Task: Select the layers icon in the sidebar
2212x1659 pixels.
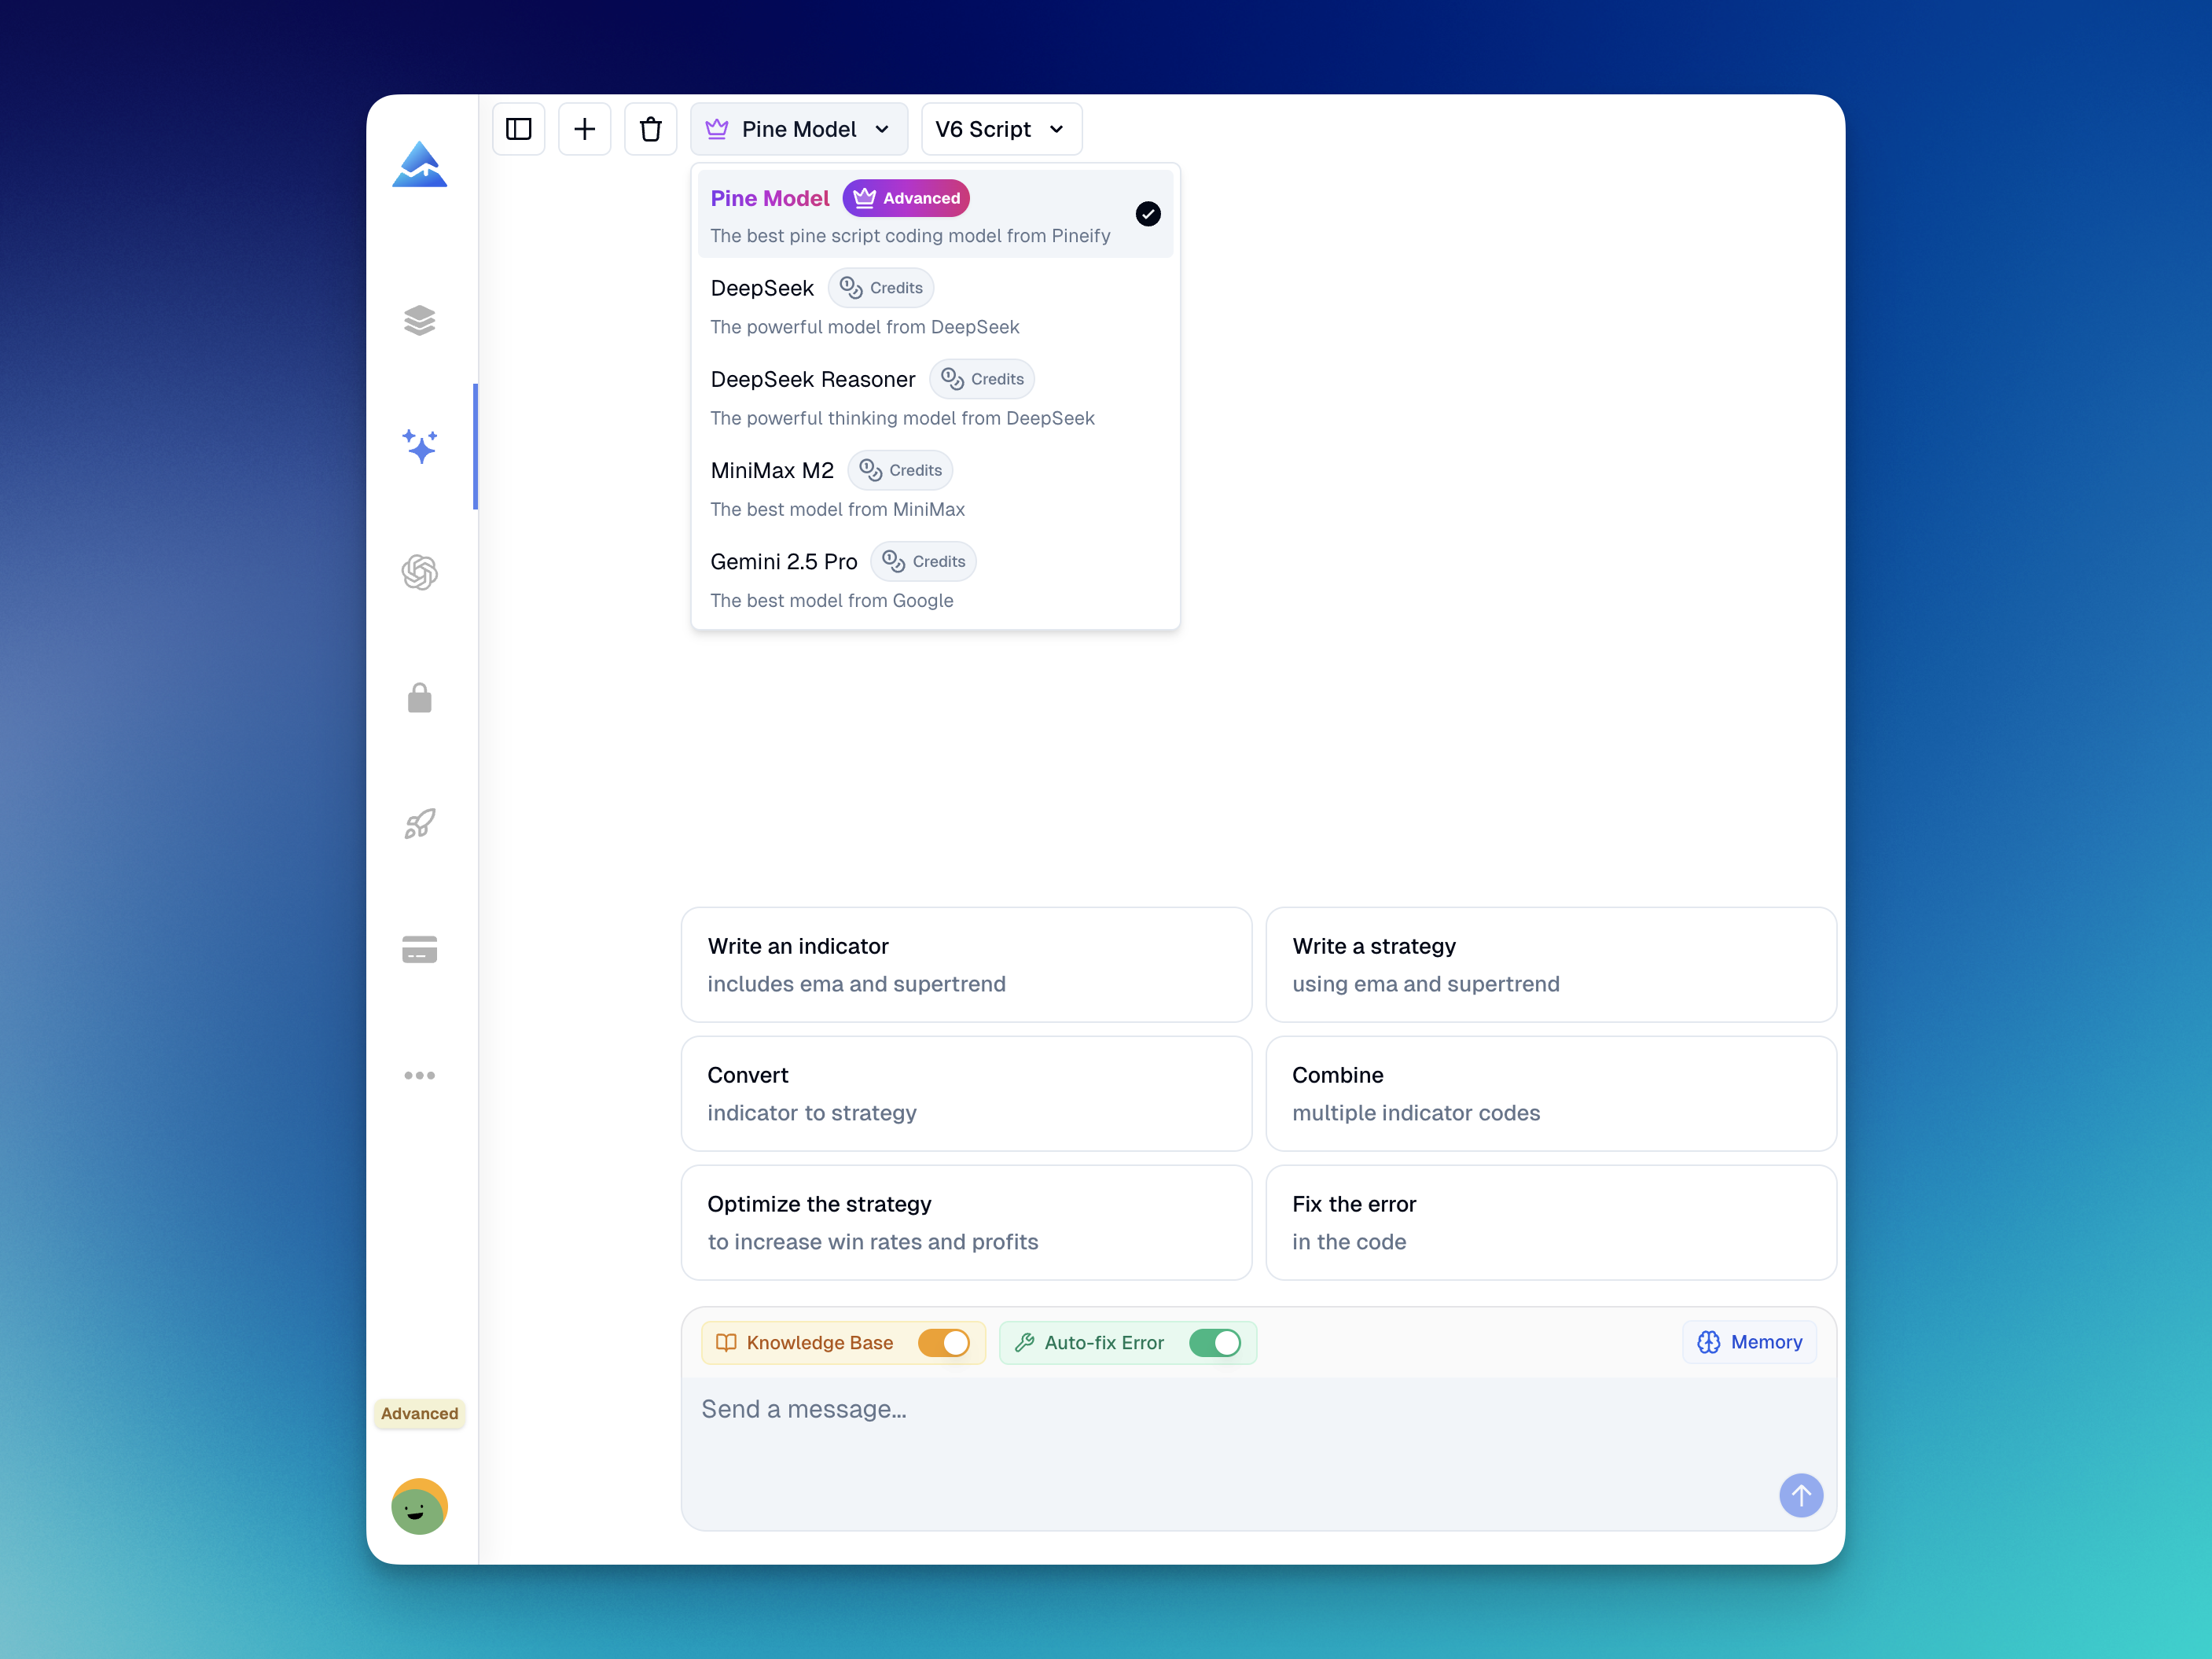Action: click(419, 320)
